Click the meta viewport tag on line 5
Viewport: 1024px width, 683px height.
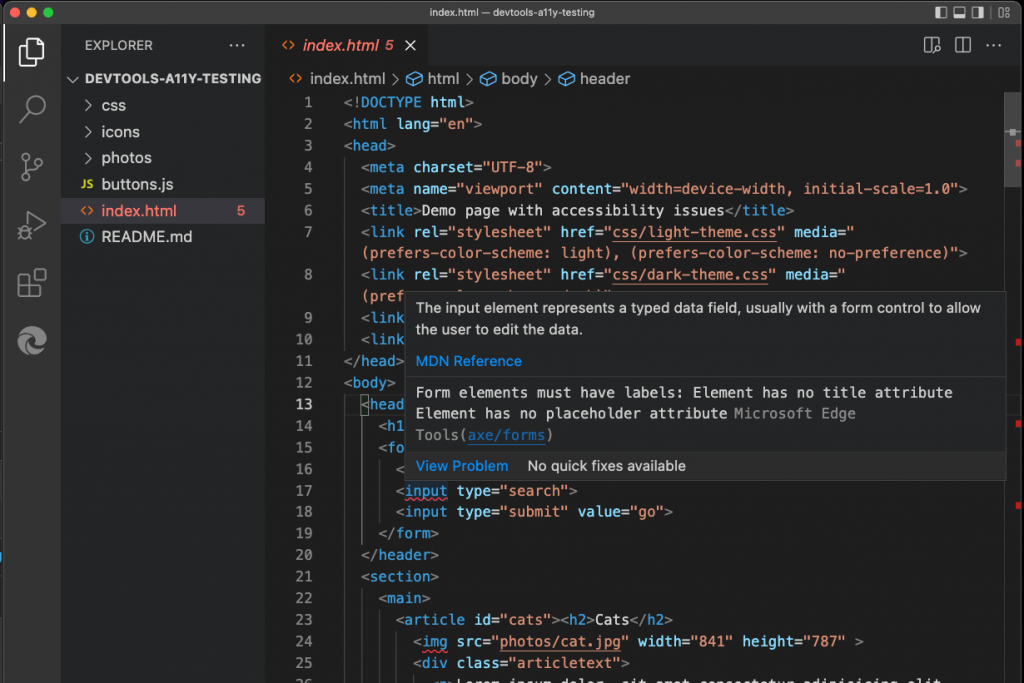[664, 189]
